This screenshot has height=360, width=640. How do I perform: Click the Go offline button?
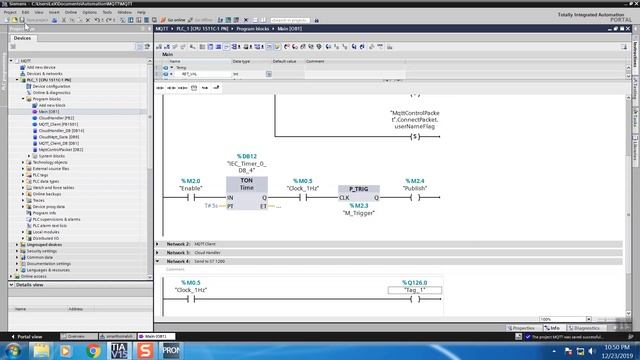click(x=200, y=20)
